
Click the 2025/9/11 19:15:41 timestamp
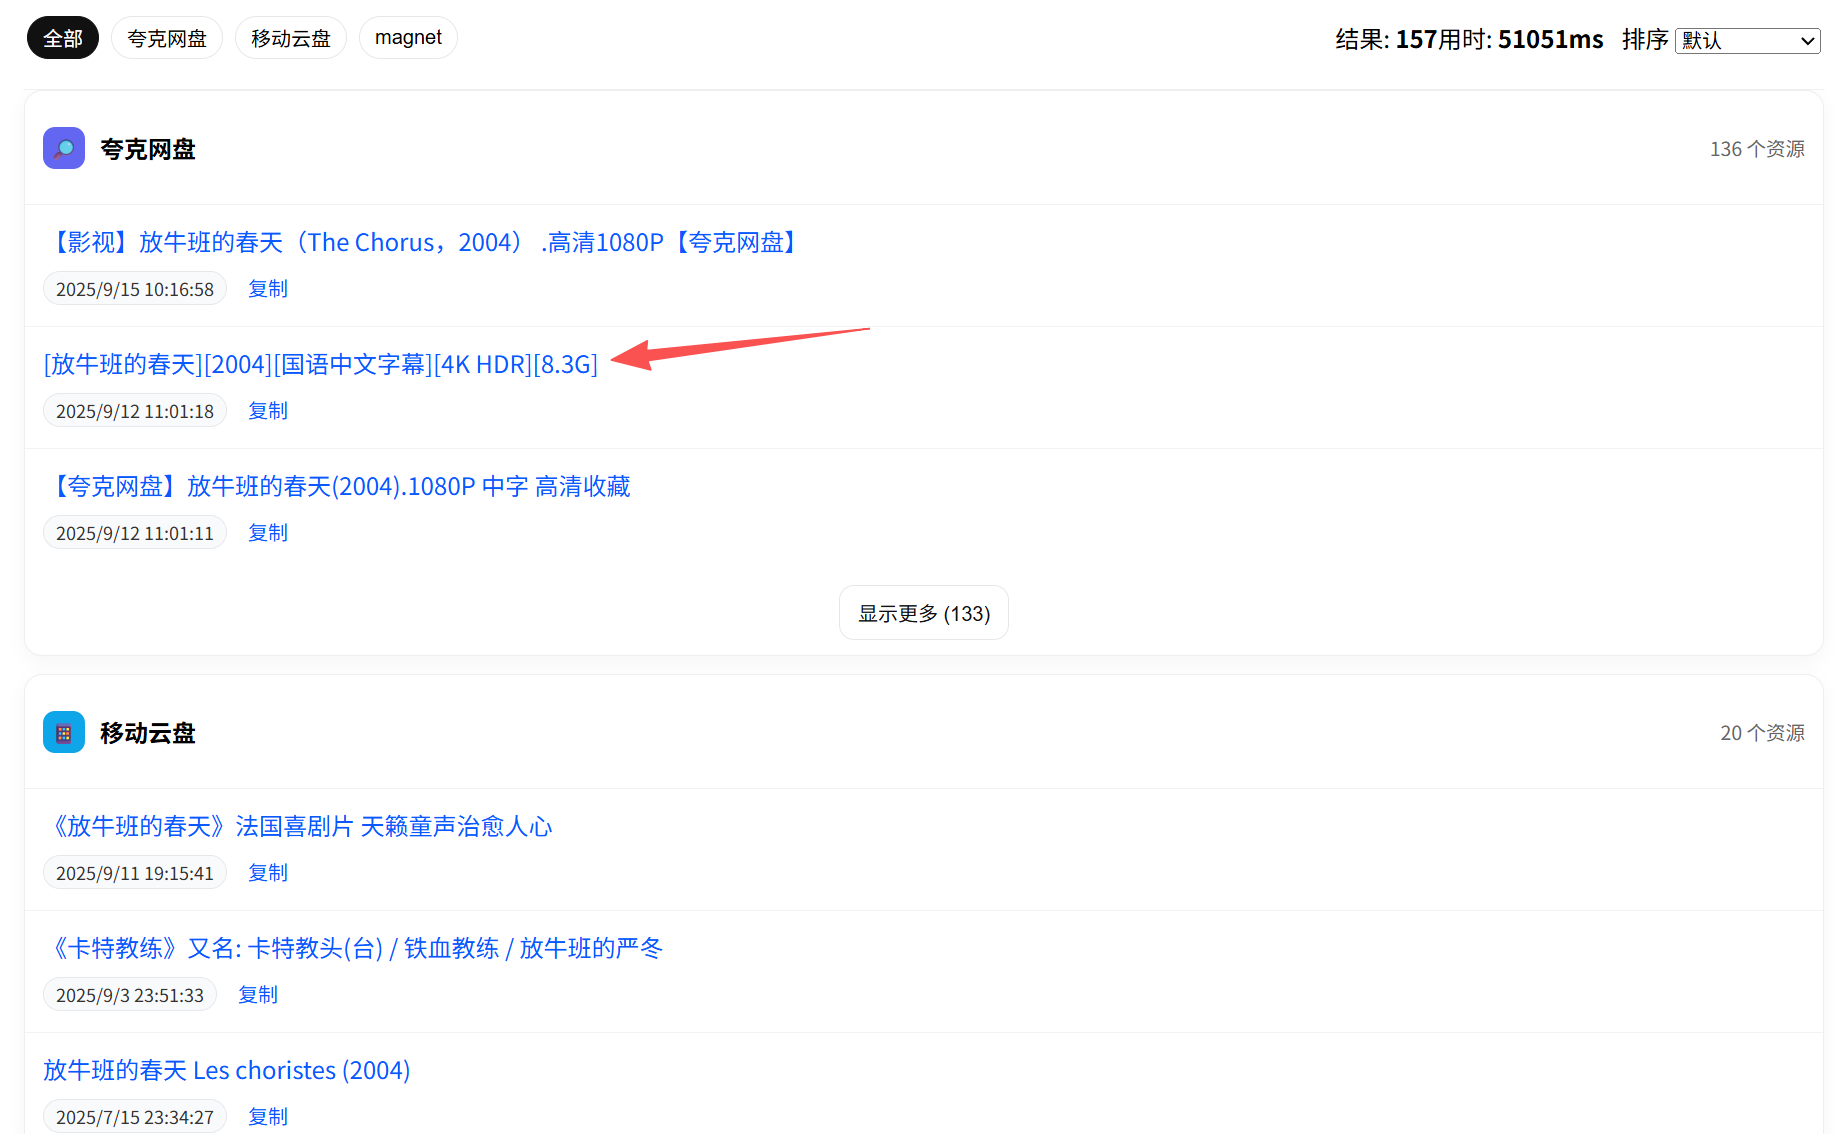[x=135, y=873]
